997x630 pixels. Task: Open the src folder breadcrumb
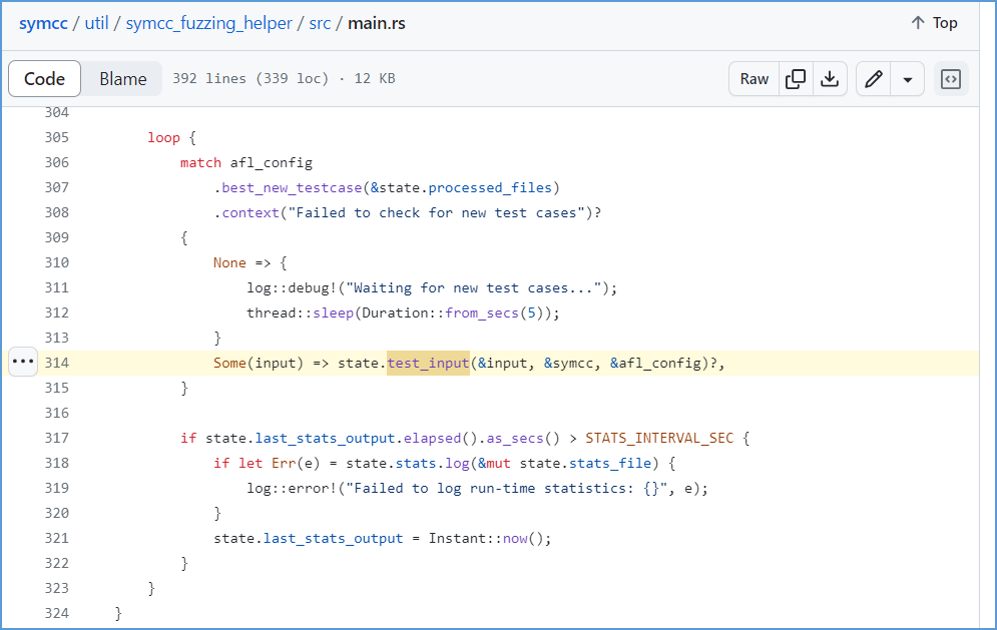(x=320, y=24)
